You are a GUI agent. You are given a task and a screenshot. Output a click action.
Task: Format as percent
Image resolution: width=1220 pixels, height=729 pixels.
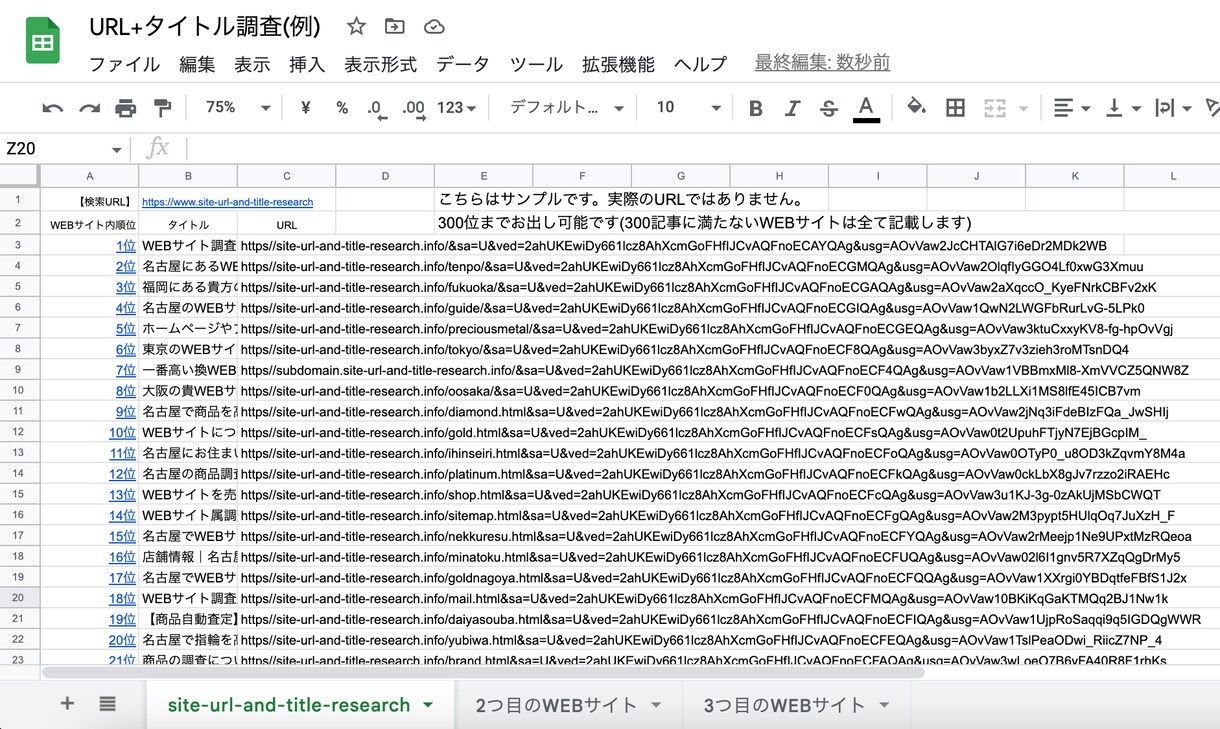[342, 108]
